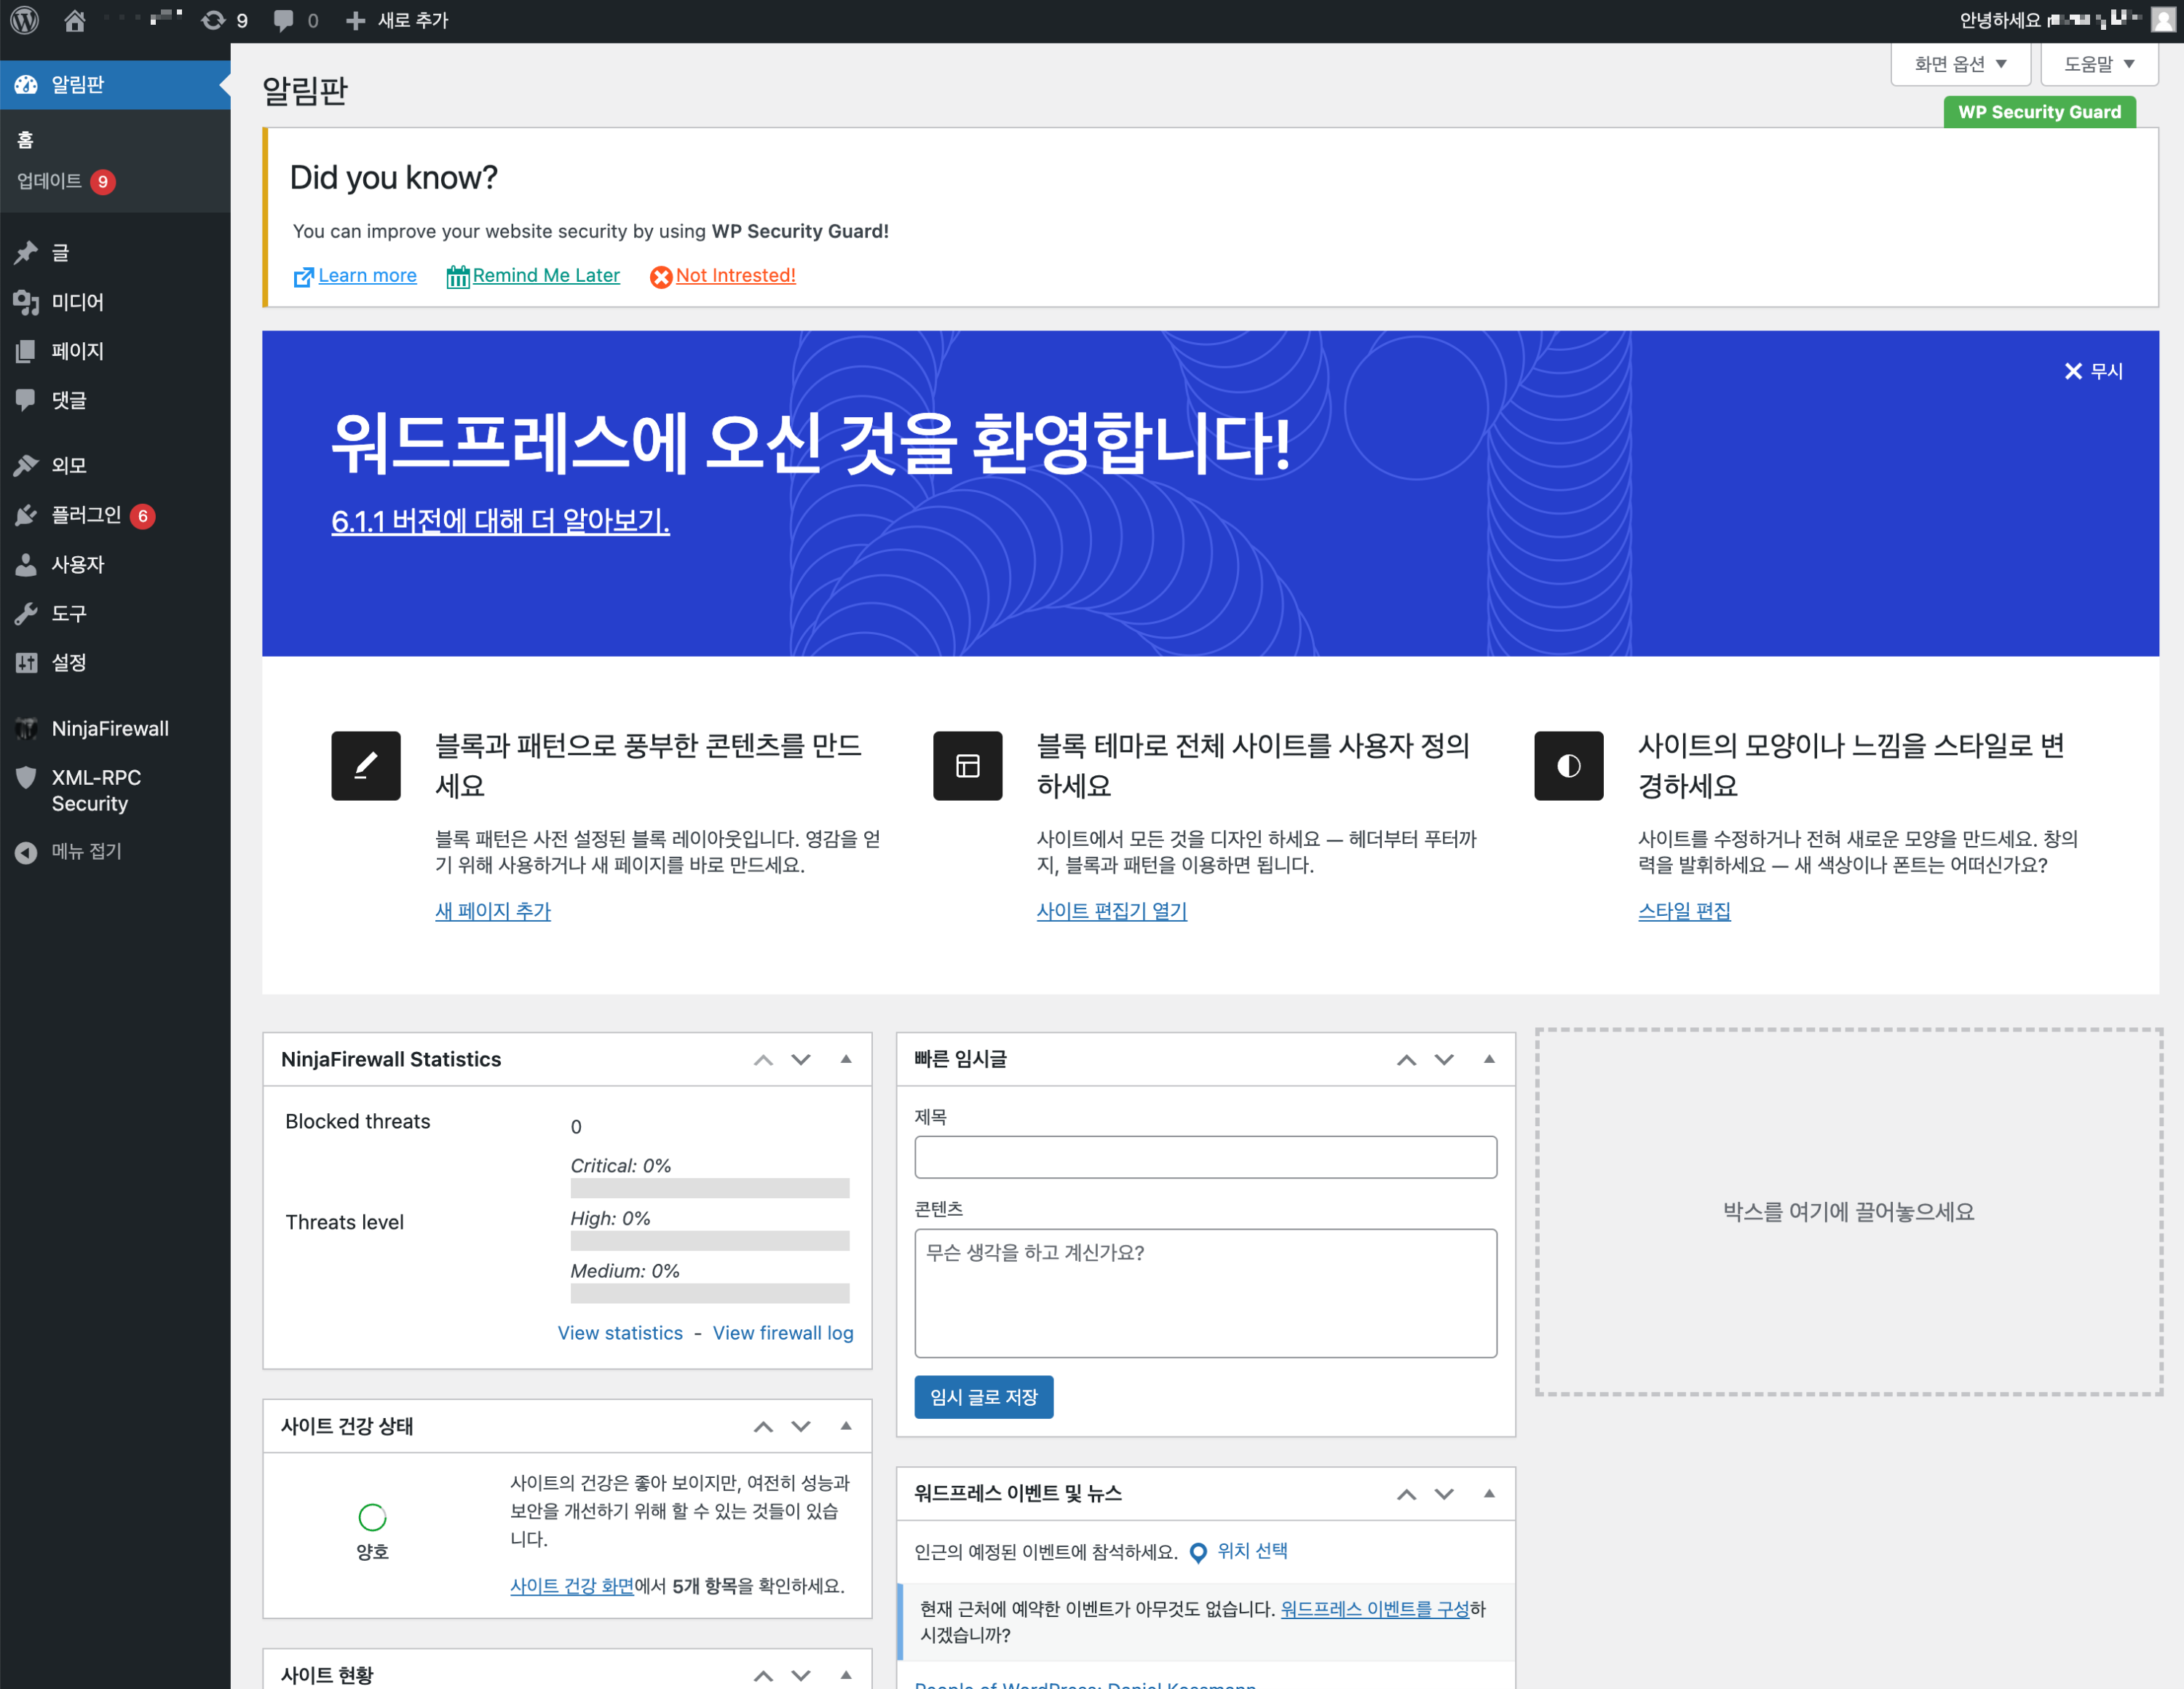Viewport: 2184px width, 1689px height.
Task: Open 새로 추가 in the admin bar
Action: tap(398, 20)
